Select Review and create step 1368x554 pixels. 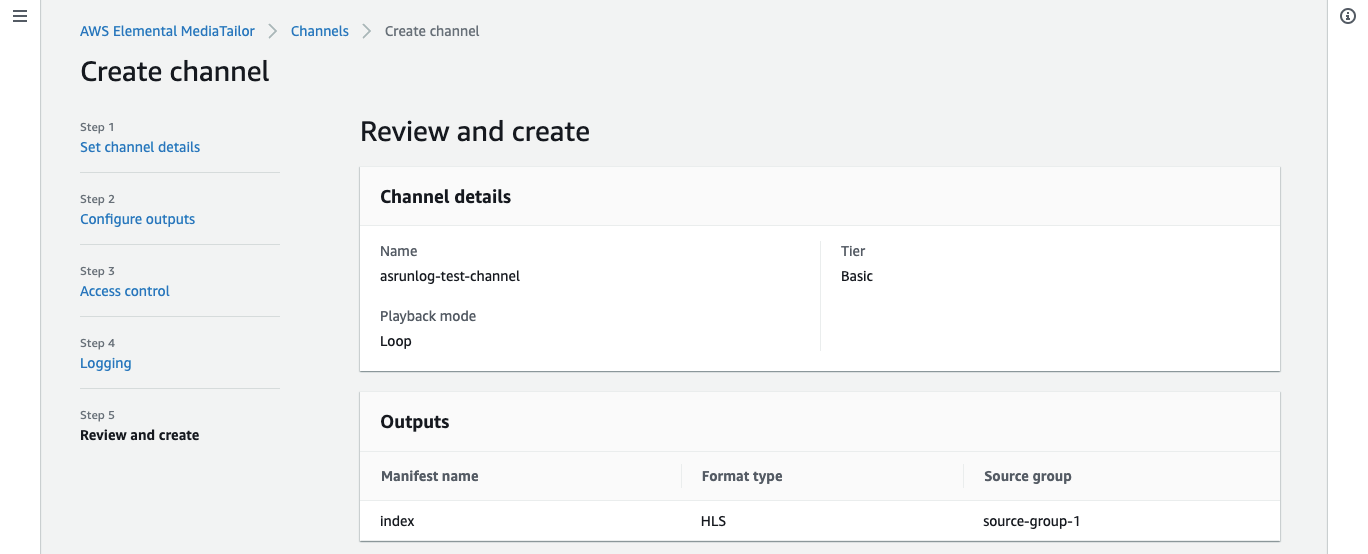click(x=140, y=435)
